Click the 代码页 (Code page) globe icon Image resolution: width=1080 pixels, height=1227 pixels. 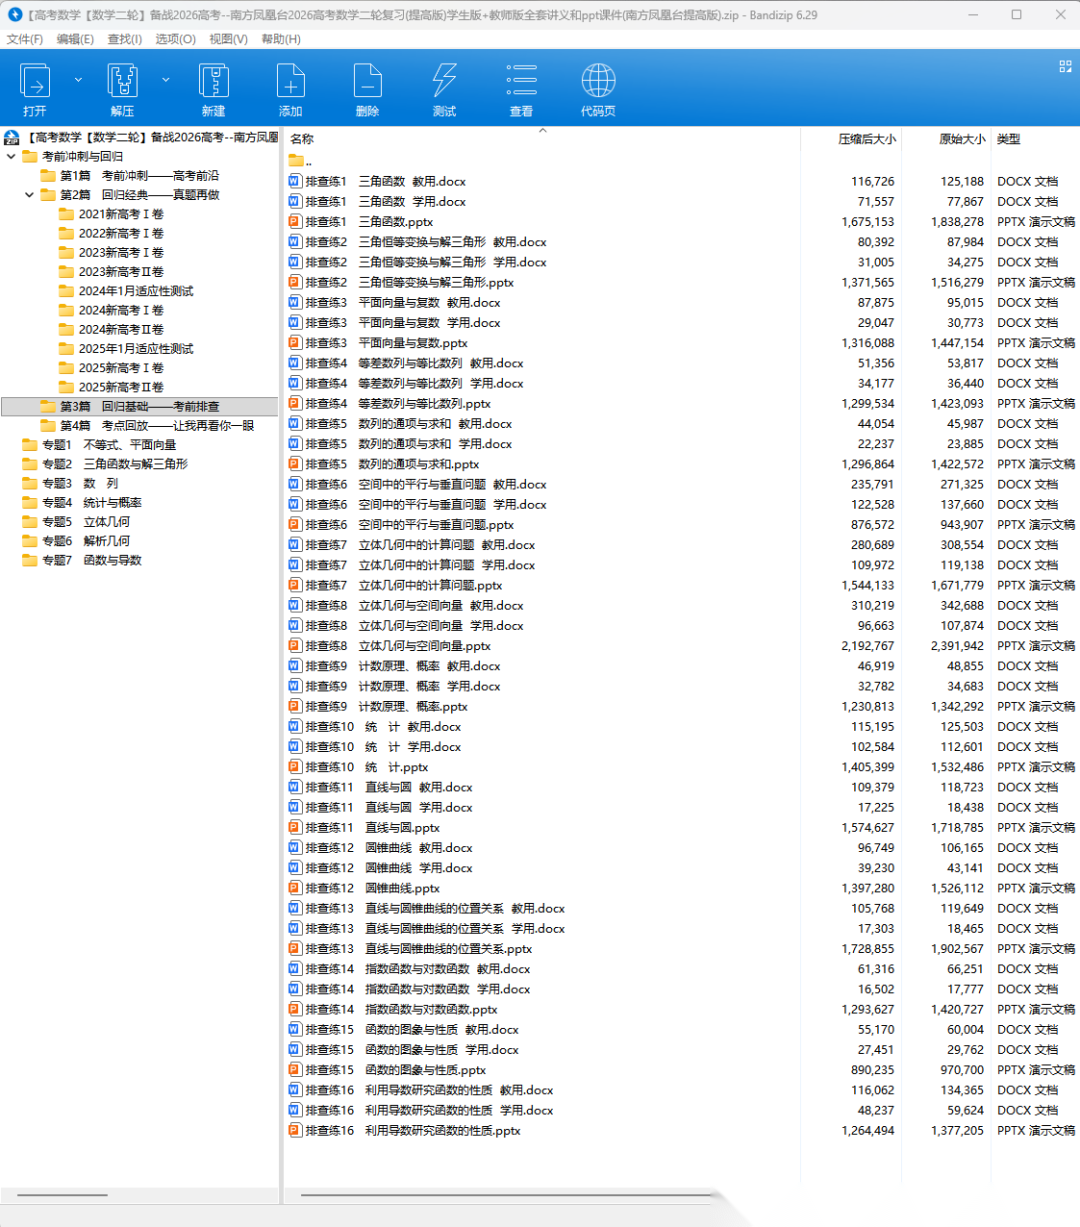[x=598, y=88]
